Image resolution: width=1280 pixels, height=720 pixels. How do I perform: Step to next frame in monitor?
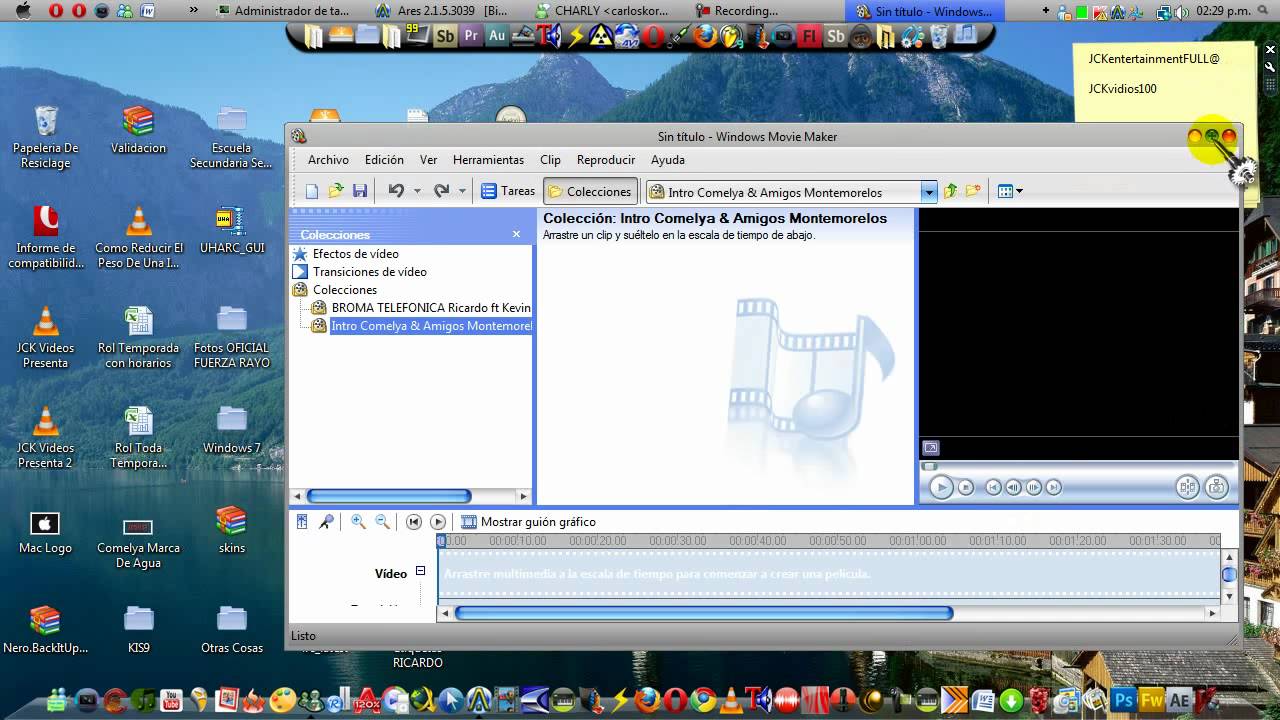click(1033, 487)
